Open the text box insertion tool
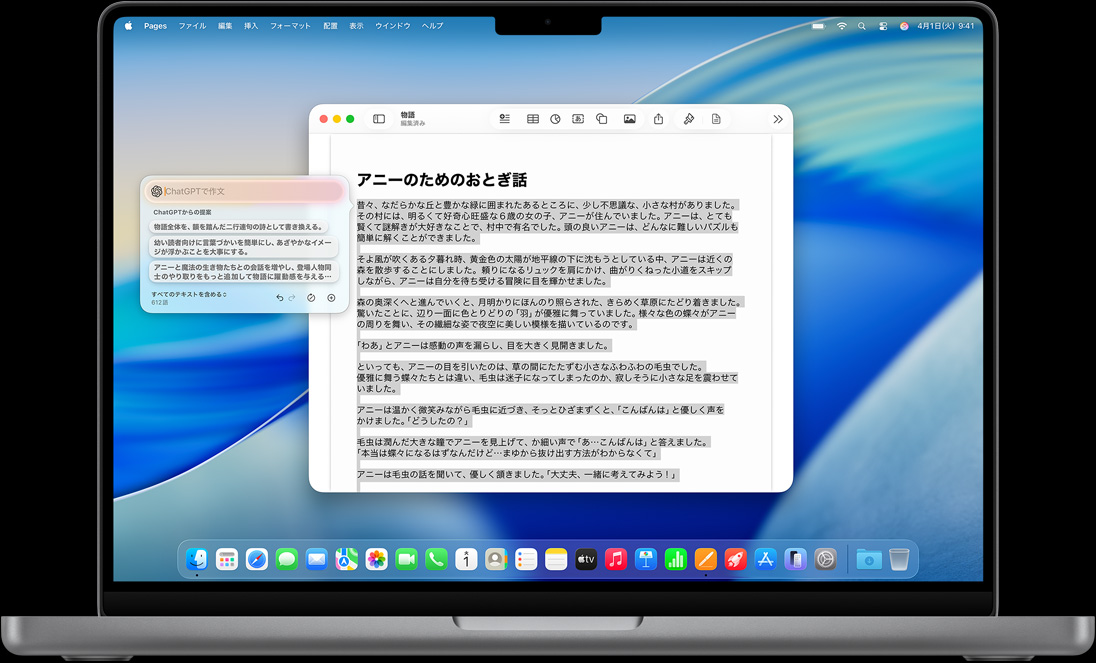This screenshot has height=663, width=1096. [x=578, y=118]
